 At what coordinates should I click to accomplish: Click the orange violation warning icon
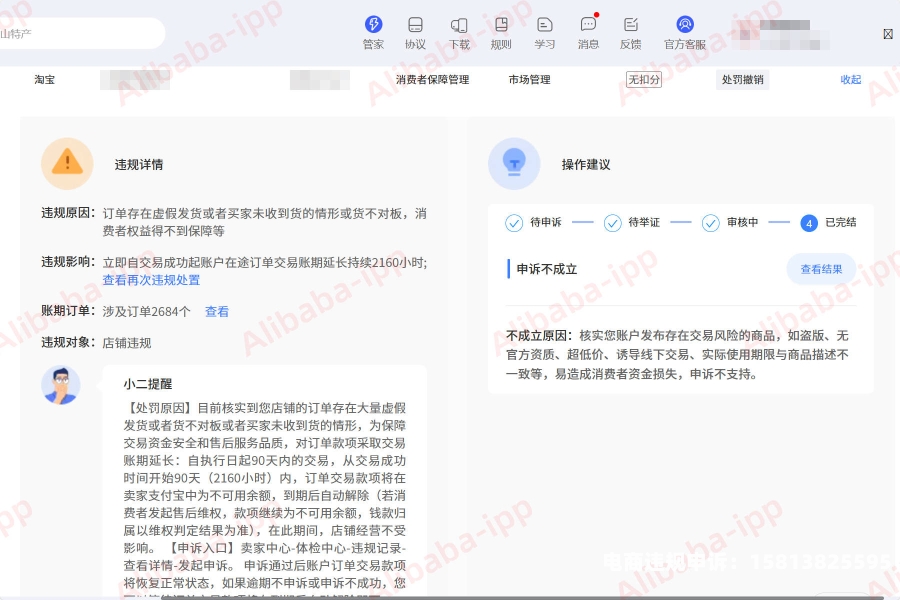67,163
